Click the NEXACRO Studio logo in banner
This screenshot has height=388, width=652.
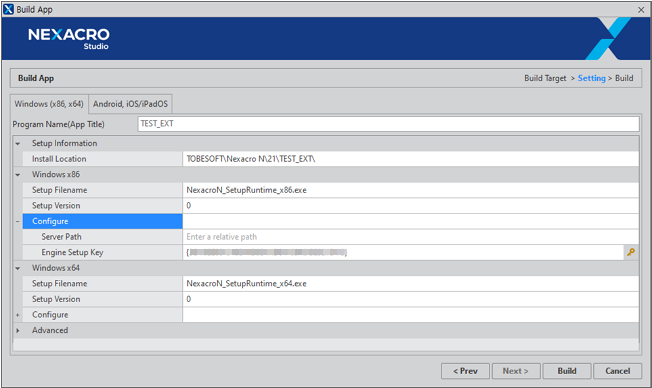coord(69,39)
